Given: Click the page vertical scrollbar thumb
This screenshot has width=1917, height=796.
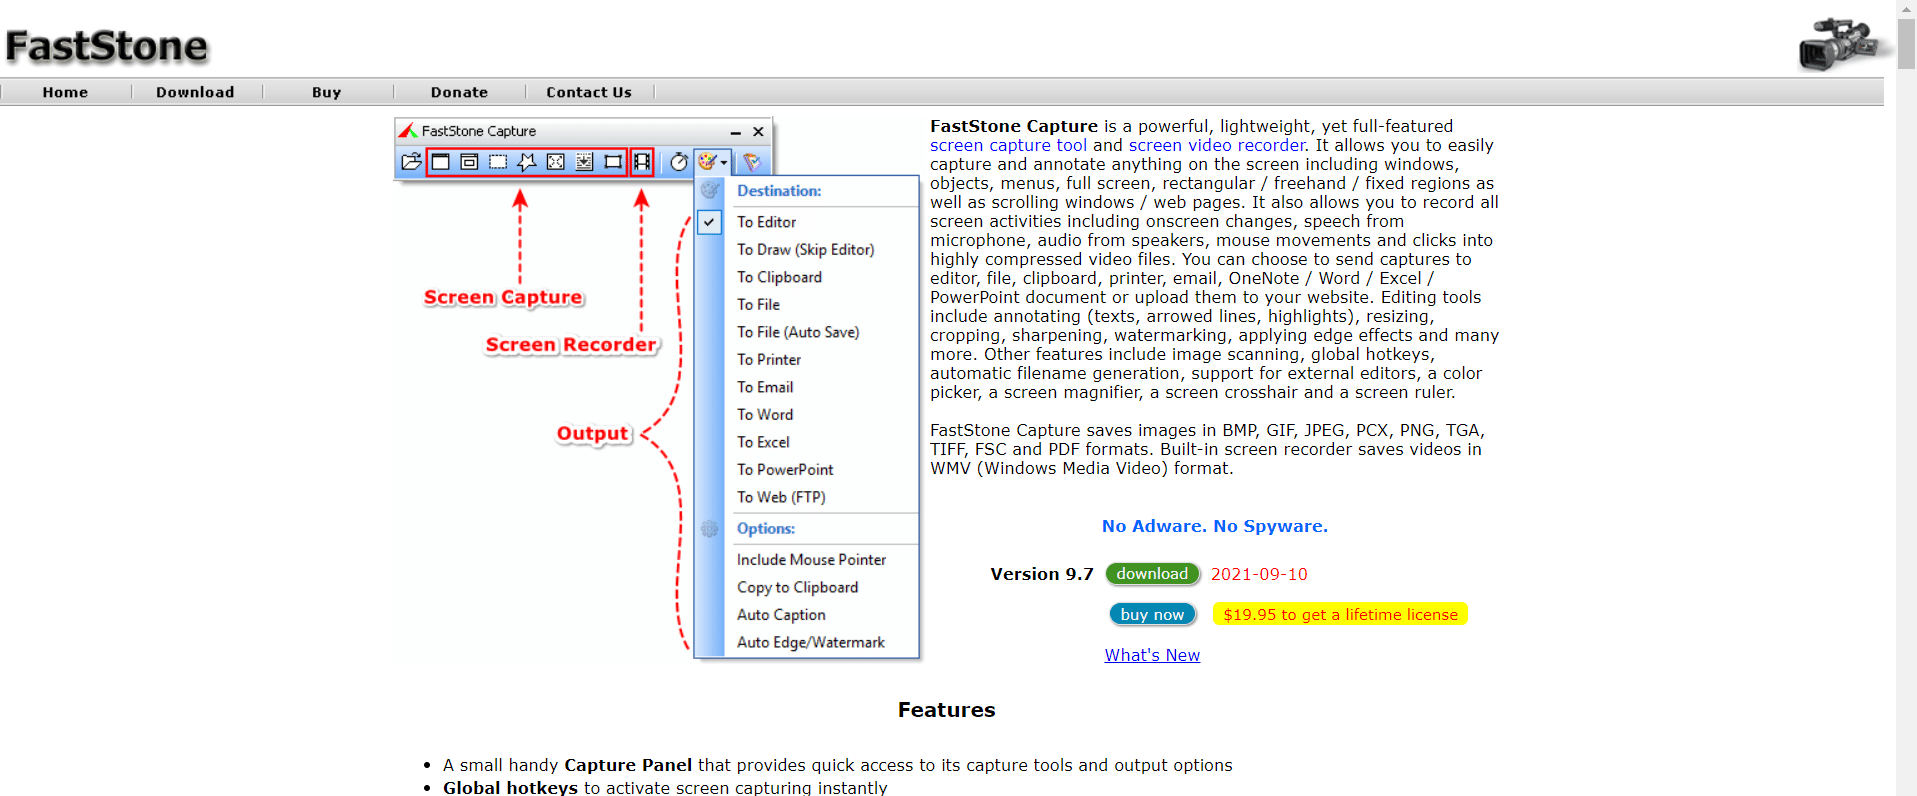Looking at the screenshot, I should 1907,43.
